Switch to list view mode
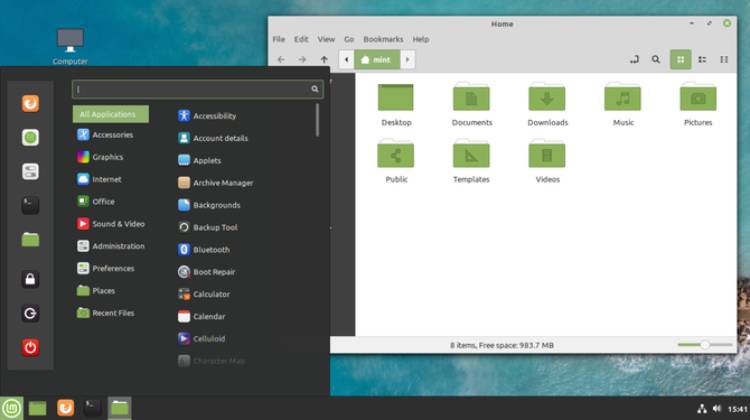The height and width of the screenshot is (420, 750). pyautogui.click(x=702, y=59)
